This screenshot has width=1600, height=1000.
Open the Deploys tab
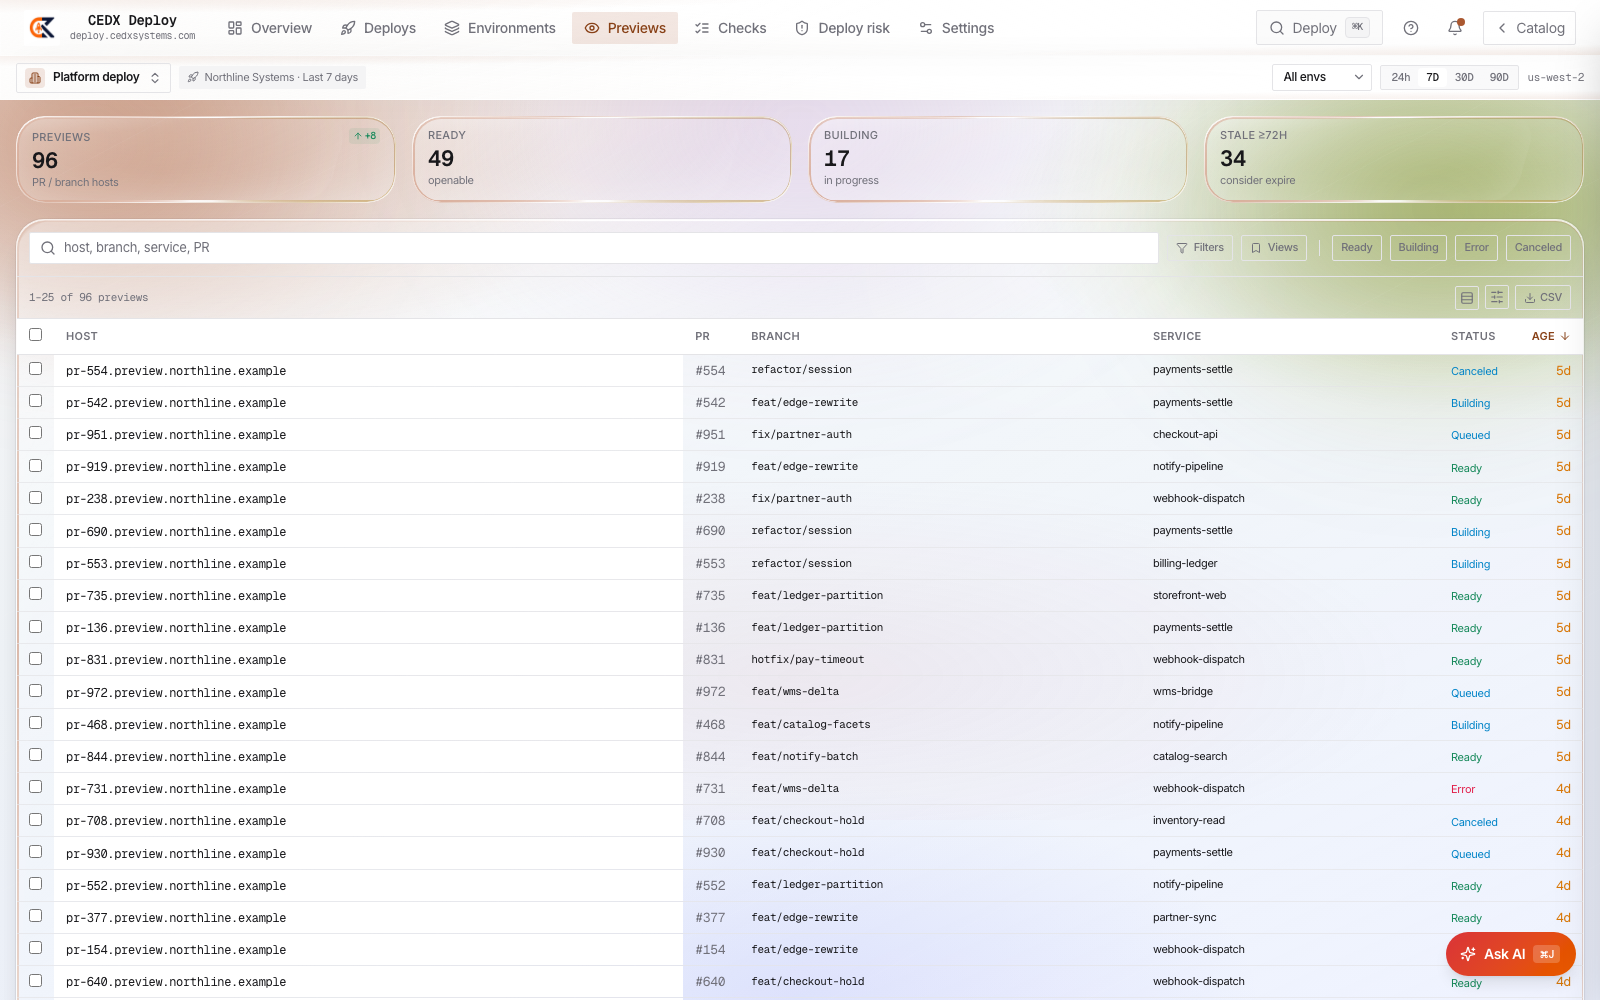[x=378, y=28]
